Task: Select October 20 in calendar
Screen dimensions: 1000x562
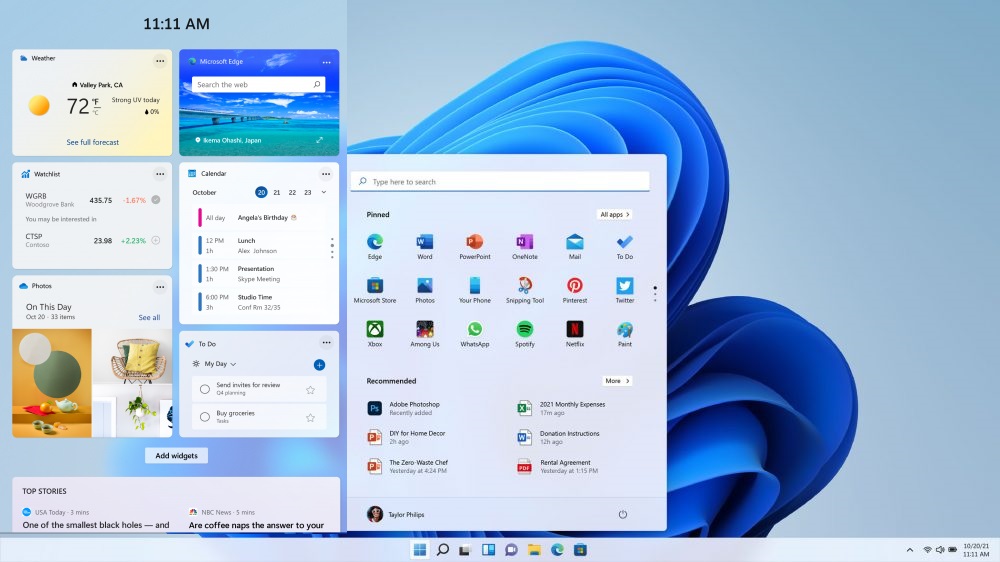Action: (x=261, y=192)
